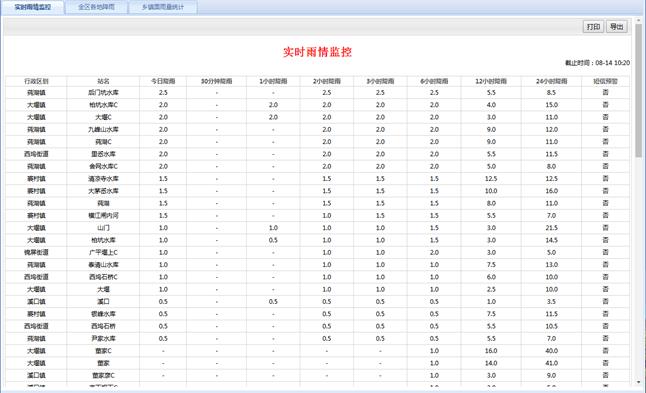Click the 30分钟降雨 column header
Image resolution: width=646 pixels, height=393 pixels.
coord(216,81)
